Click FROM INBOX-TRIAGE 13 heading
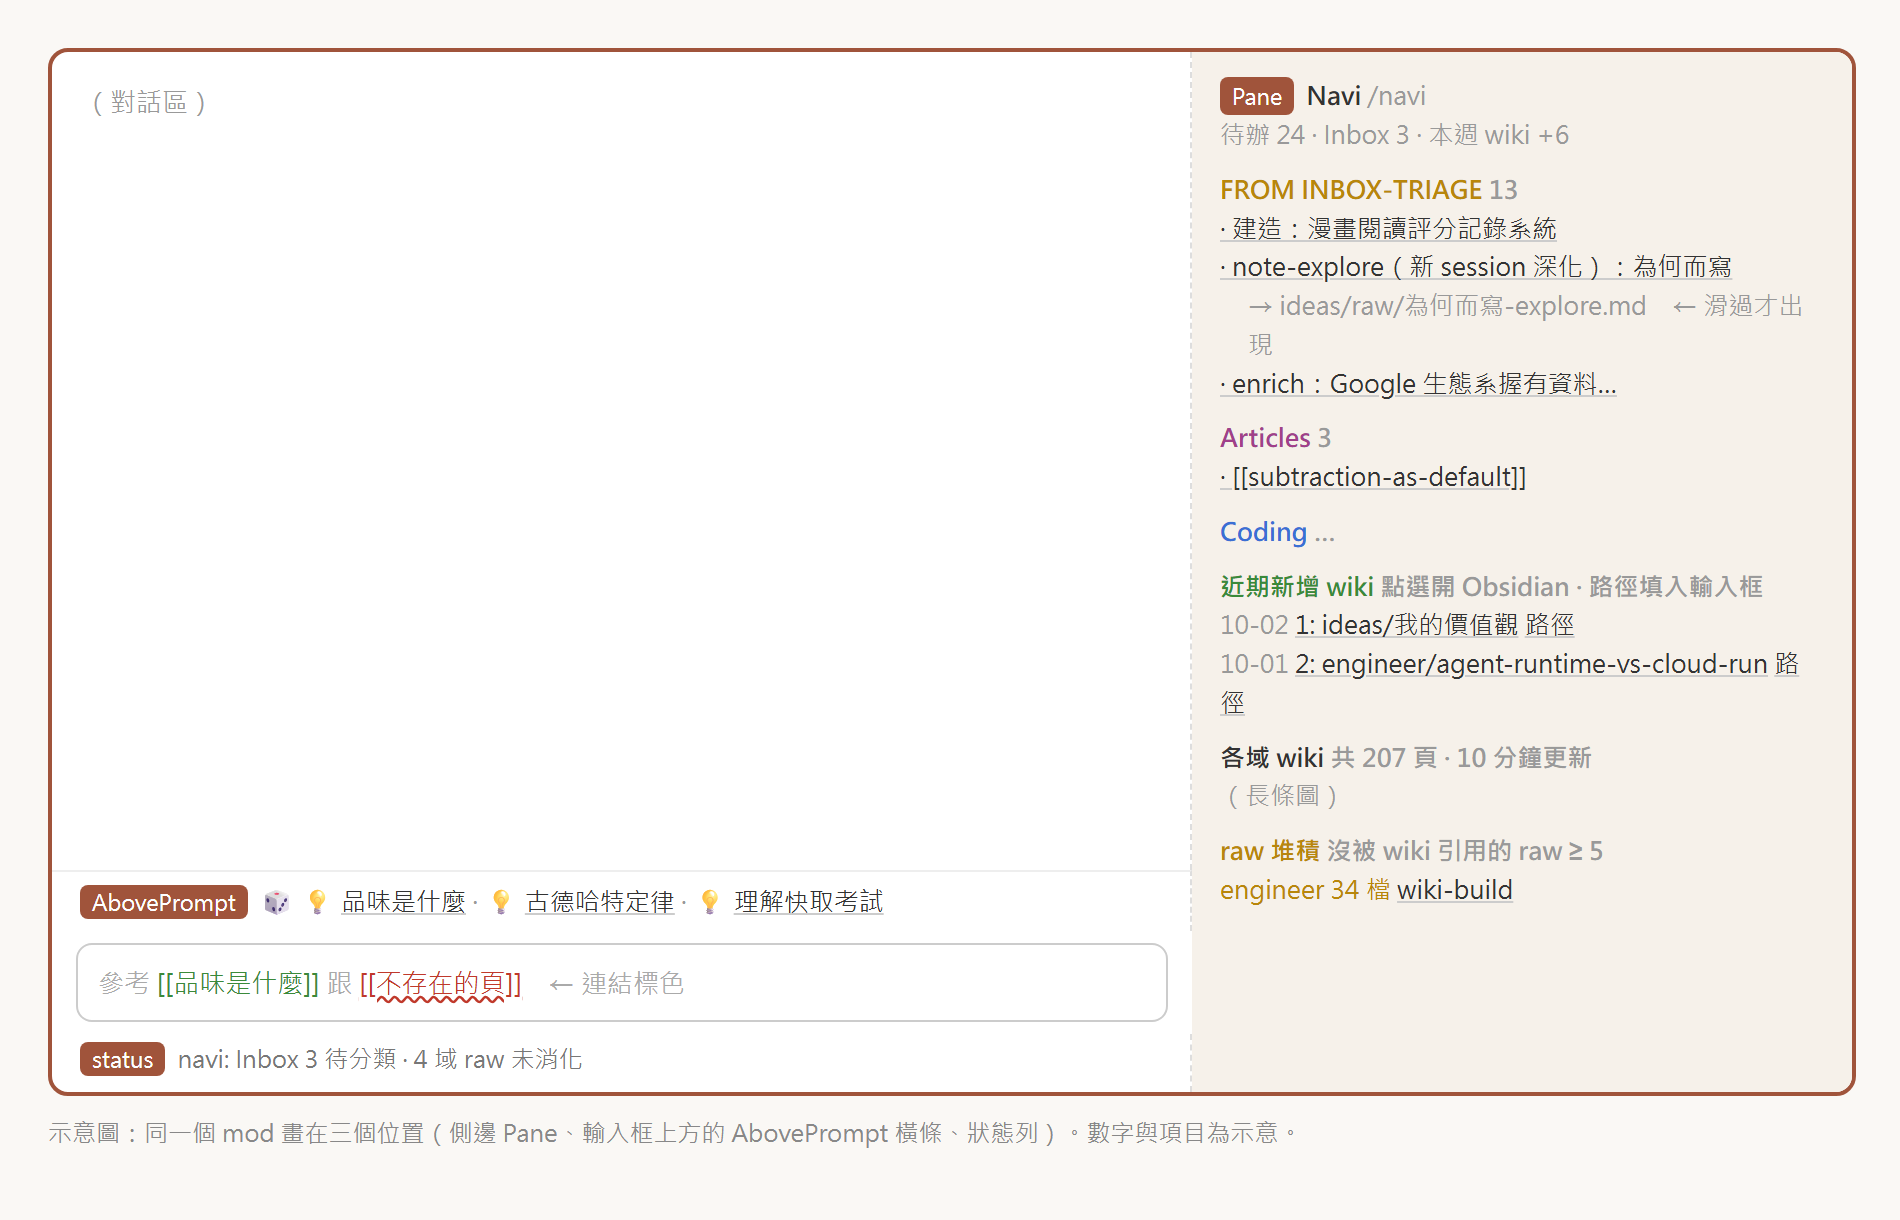Viewport: 1900px width, 1220px height. [1369, 189]
